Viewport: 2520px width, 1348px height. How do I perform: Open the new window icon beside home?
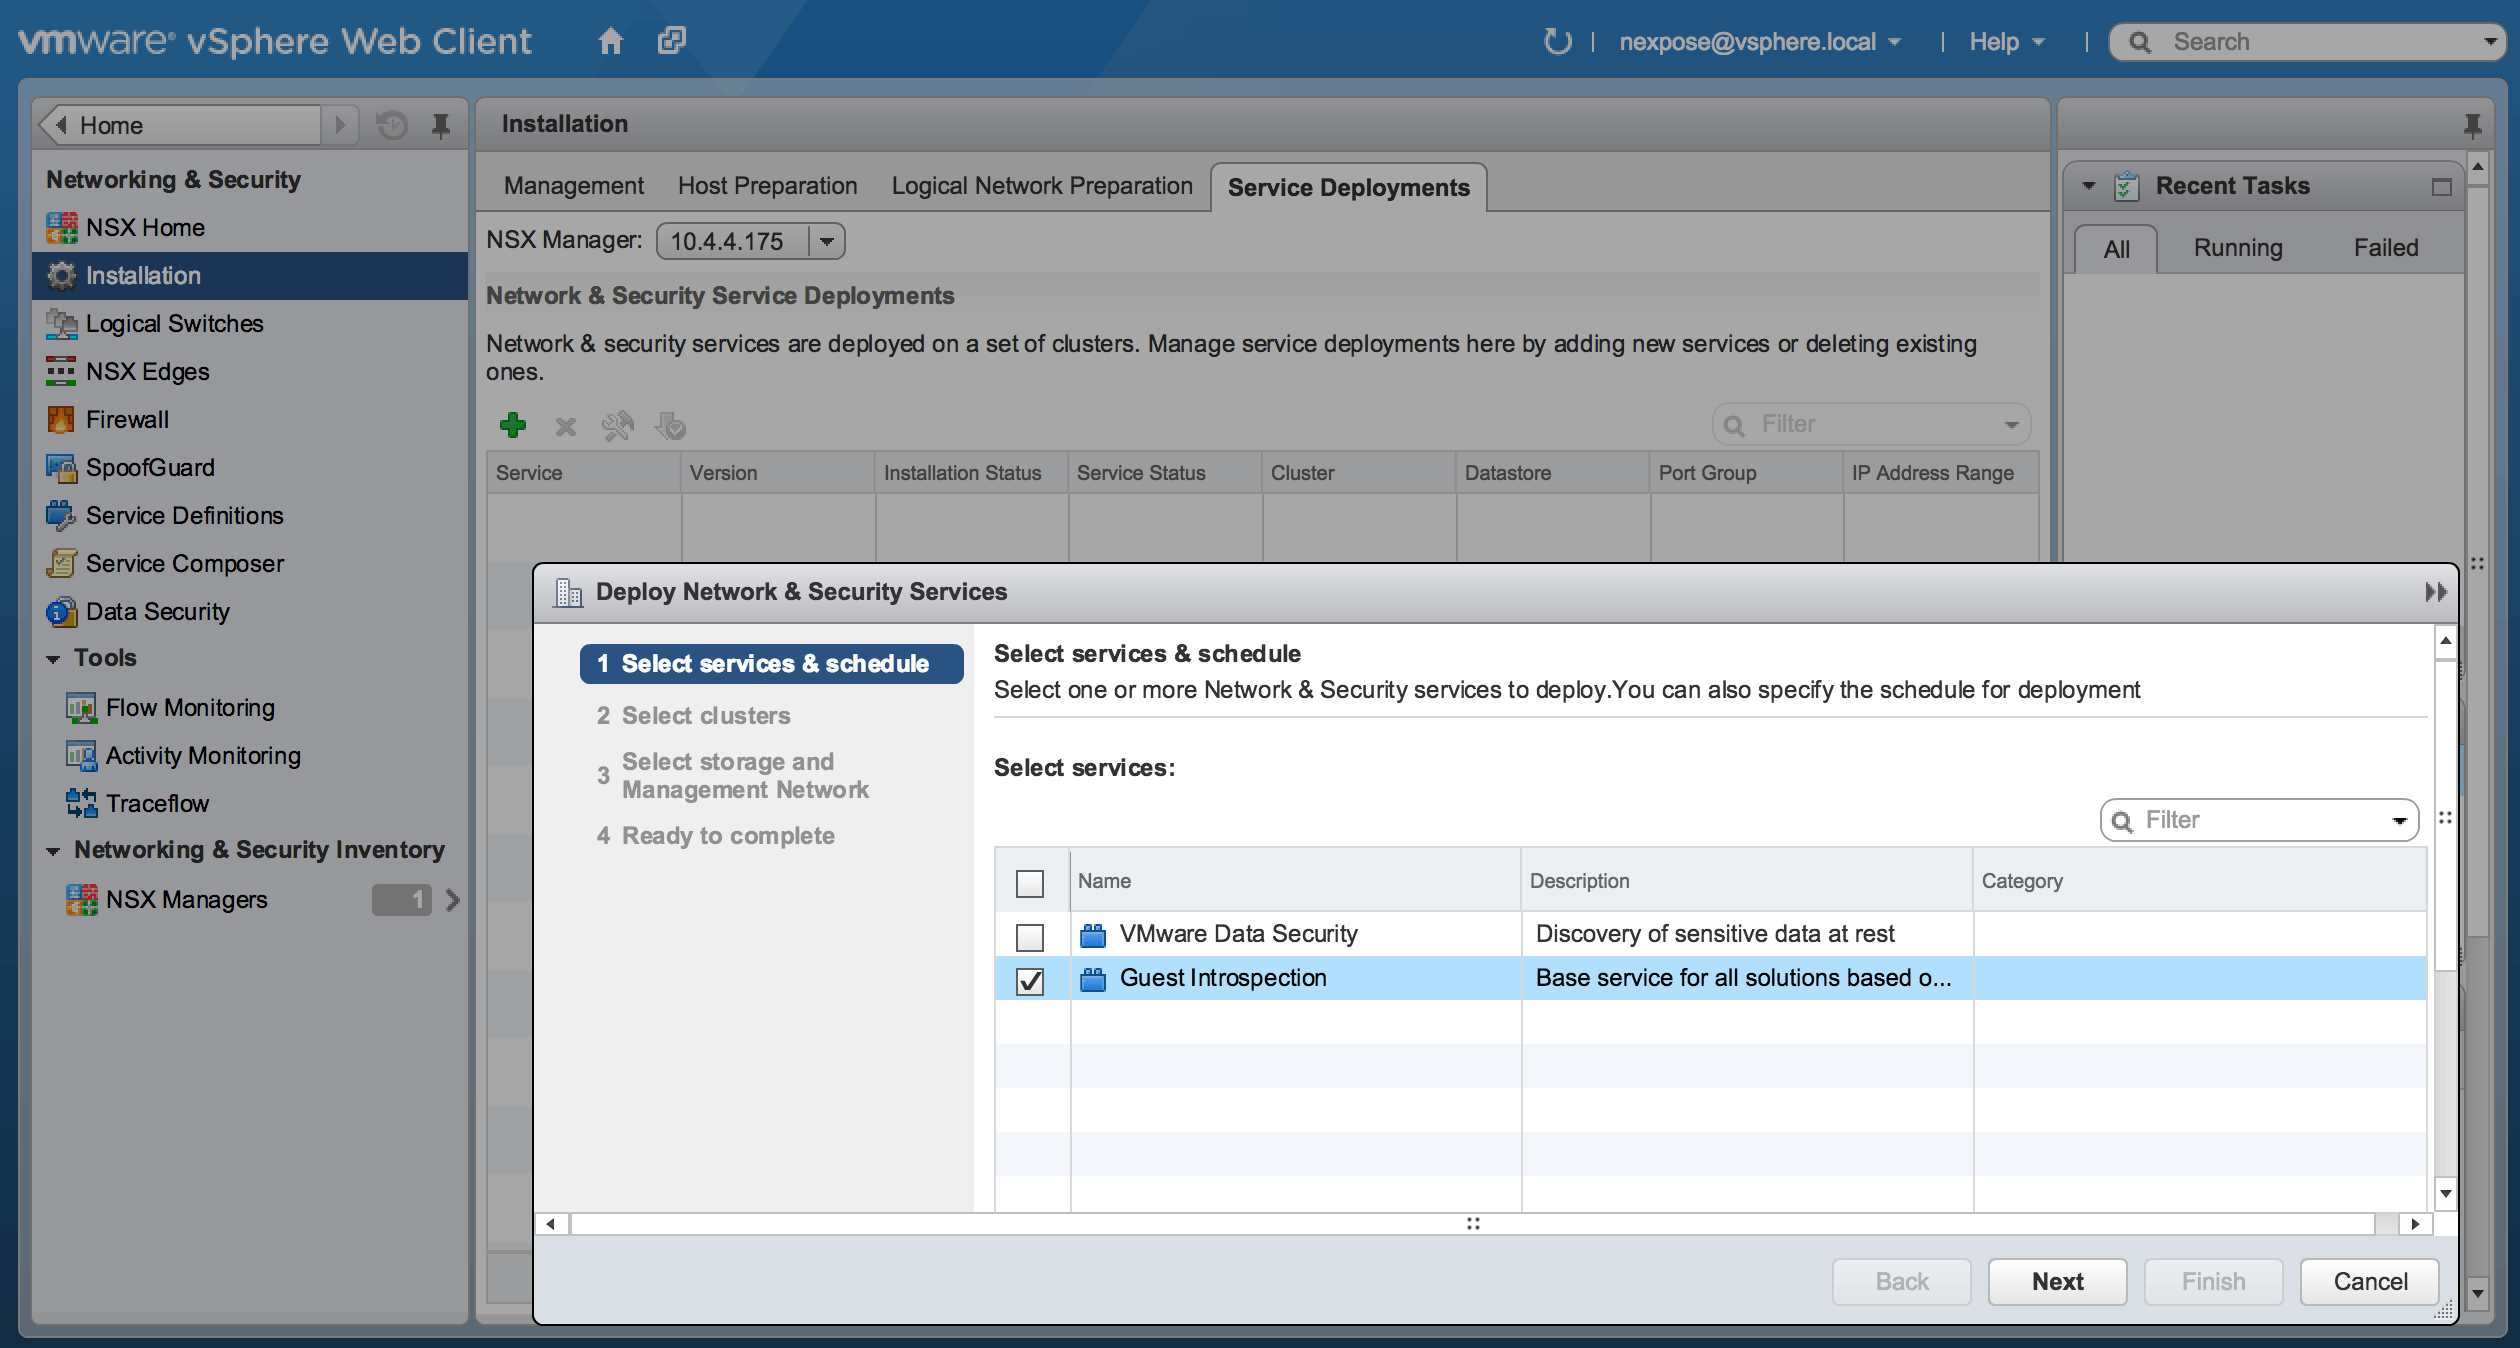tap(672, 41)
